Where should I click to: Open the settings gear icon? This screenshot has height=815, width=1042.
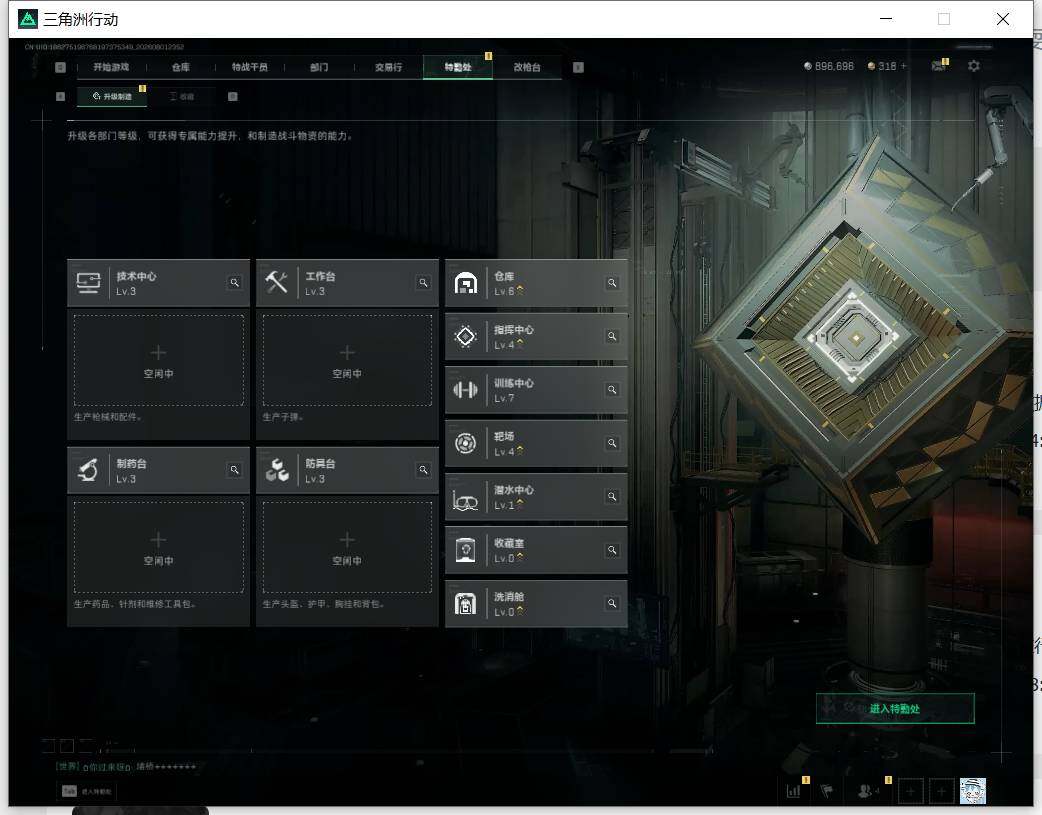point(974,66)
